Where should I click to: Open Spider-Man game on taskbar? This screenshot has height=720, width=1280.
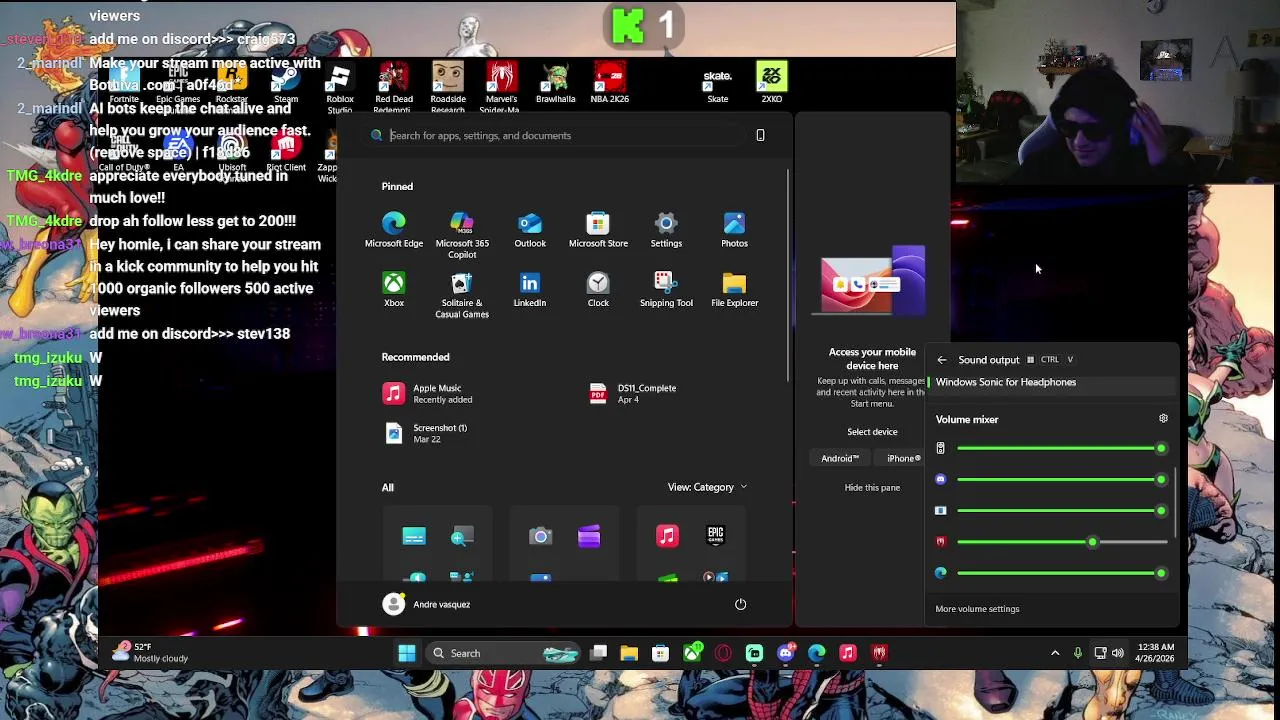coord(879,653)
